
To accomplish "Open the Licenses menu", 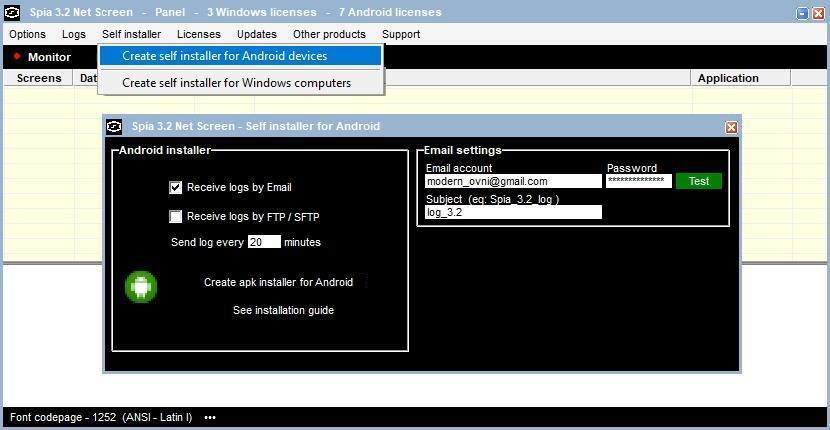I will click(x=199, y=34).
